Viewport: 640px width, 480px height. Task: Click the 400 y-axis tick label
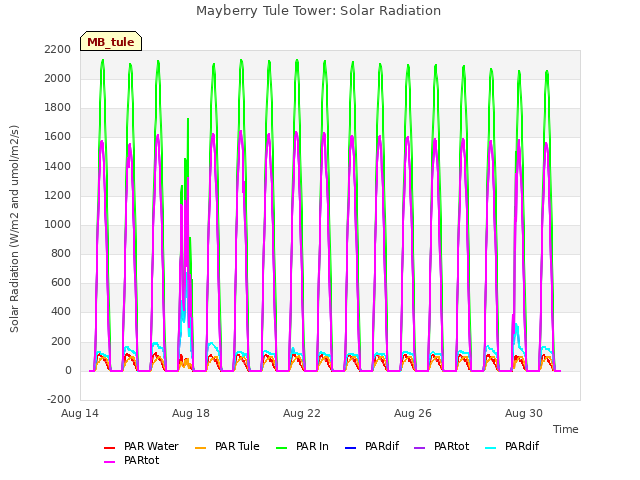point(61,311)
